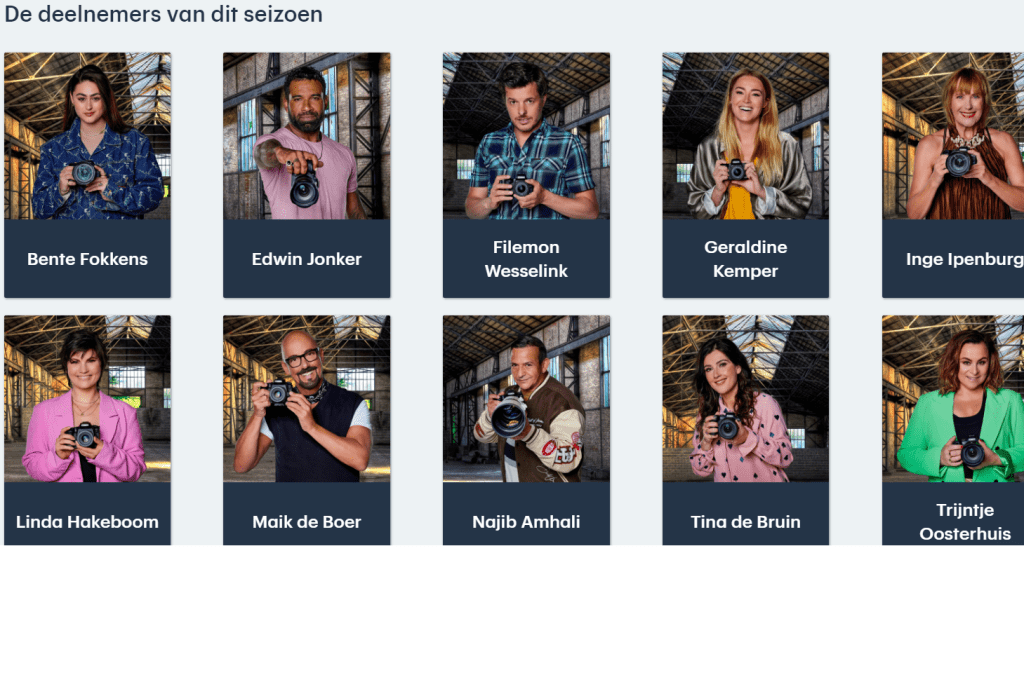This screenshot has height=682, width=1024.
Task: Click the Linda Hakeboom name label
Action: [x=88, y=522]
